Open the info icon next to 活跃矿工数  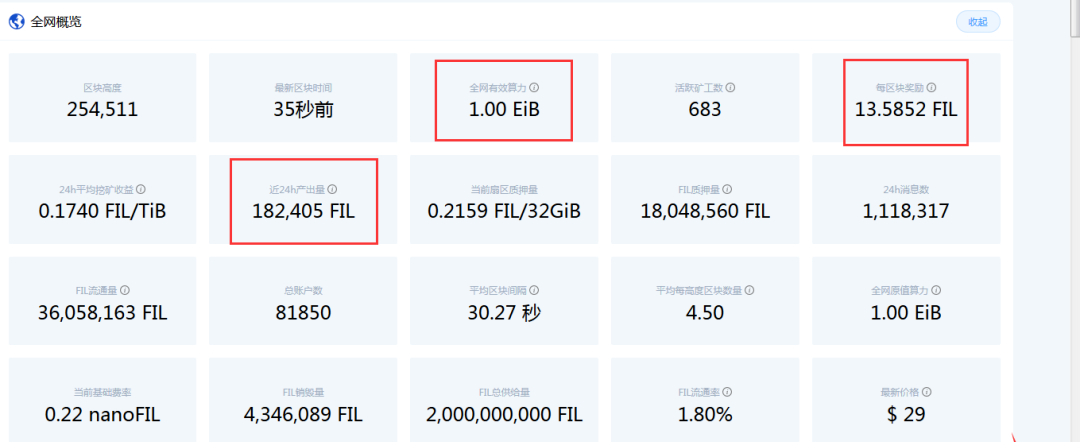tap(730, 88)
